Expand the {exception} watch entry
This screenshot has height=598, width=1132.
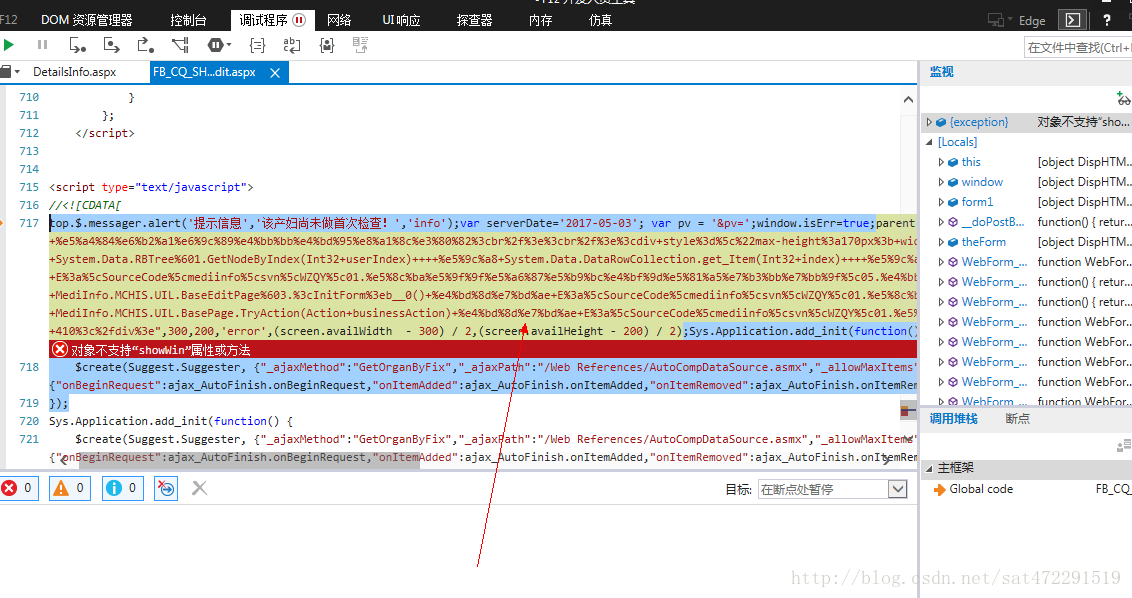pyautogui.click(x=929, y=122)
